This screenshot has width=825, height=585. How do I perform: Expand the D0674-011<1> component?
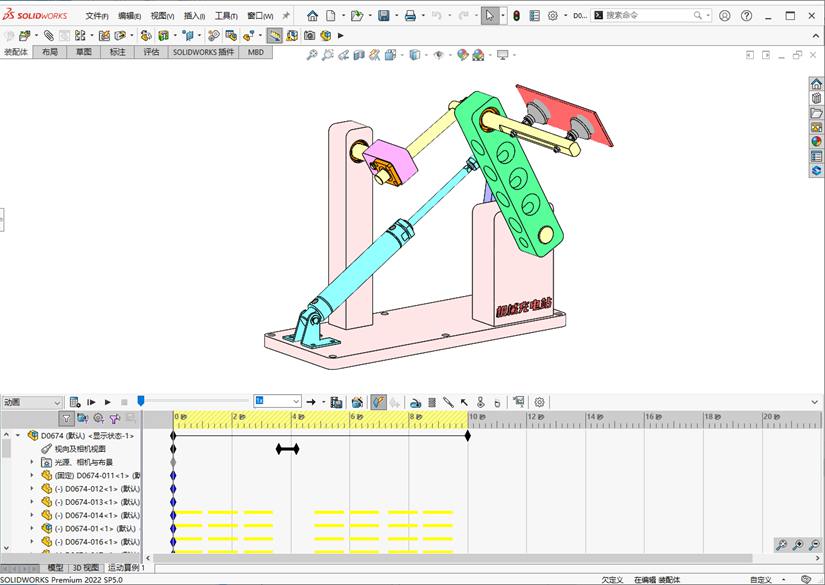32,476
